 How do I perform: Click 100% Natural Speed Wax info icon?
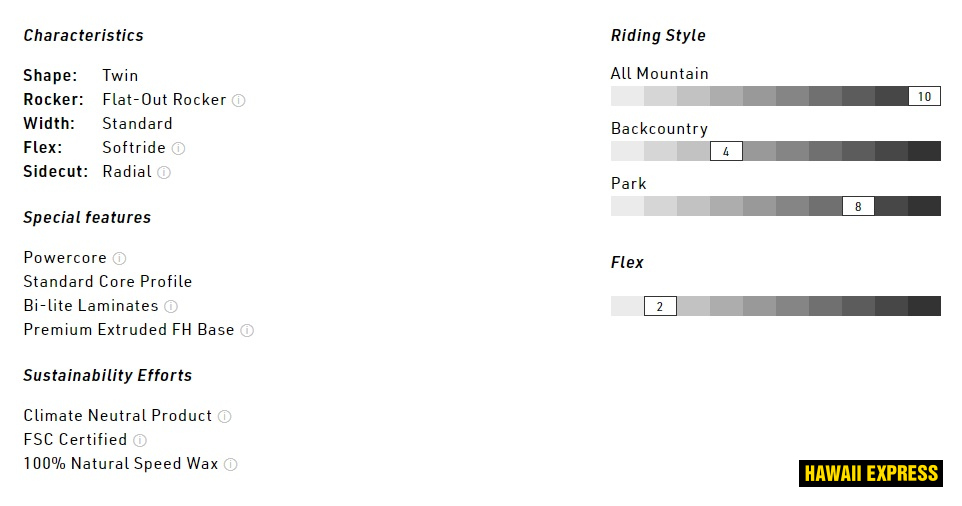point(231,464)
